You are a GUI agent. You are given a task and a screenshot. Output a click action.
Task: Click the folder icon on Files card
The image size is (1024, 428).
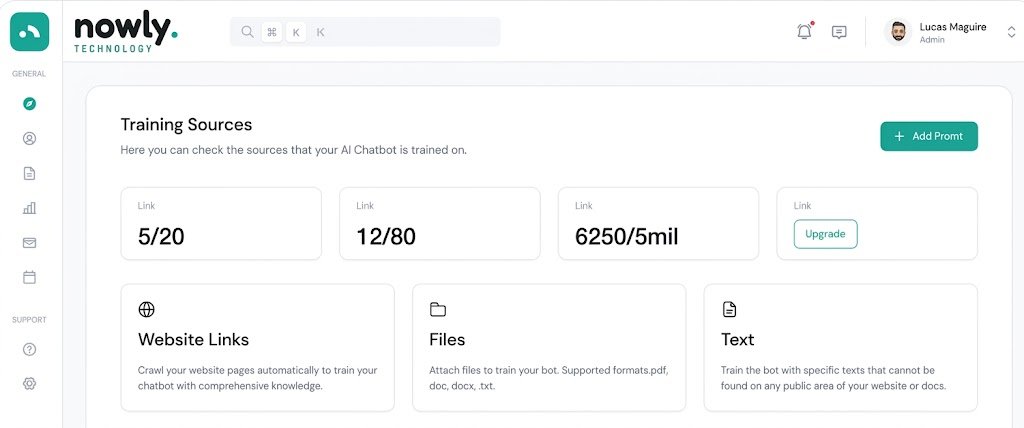click(x=438, y=309)
